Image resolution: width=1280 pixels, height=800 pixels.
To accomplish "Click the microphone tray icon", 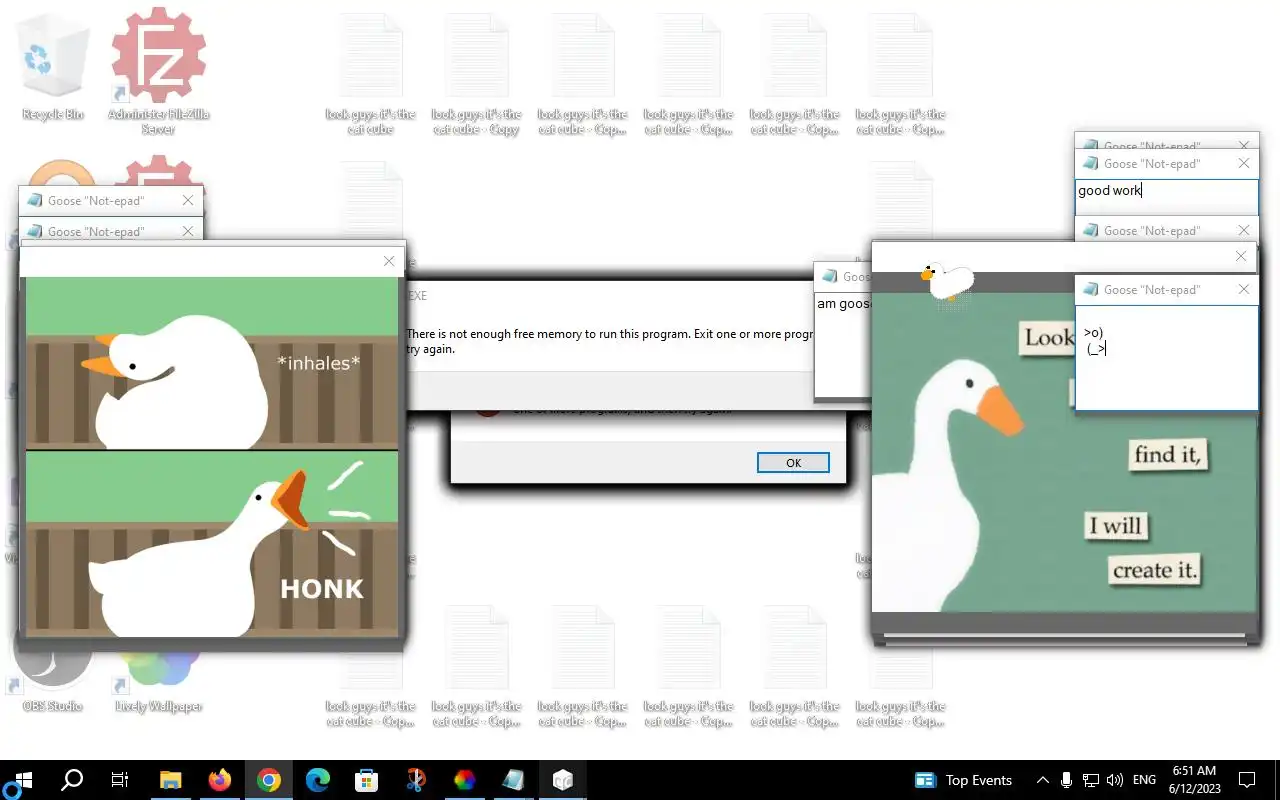I will pyautogui.click(x=1067, y=780).
